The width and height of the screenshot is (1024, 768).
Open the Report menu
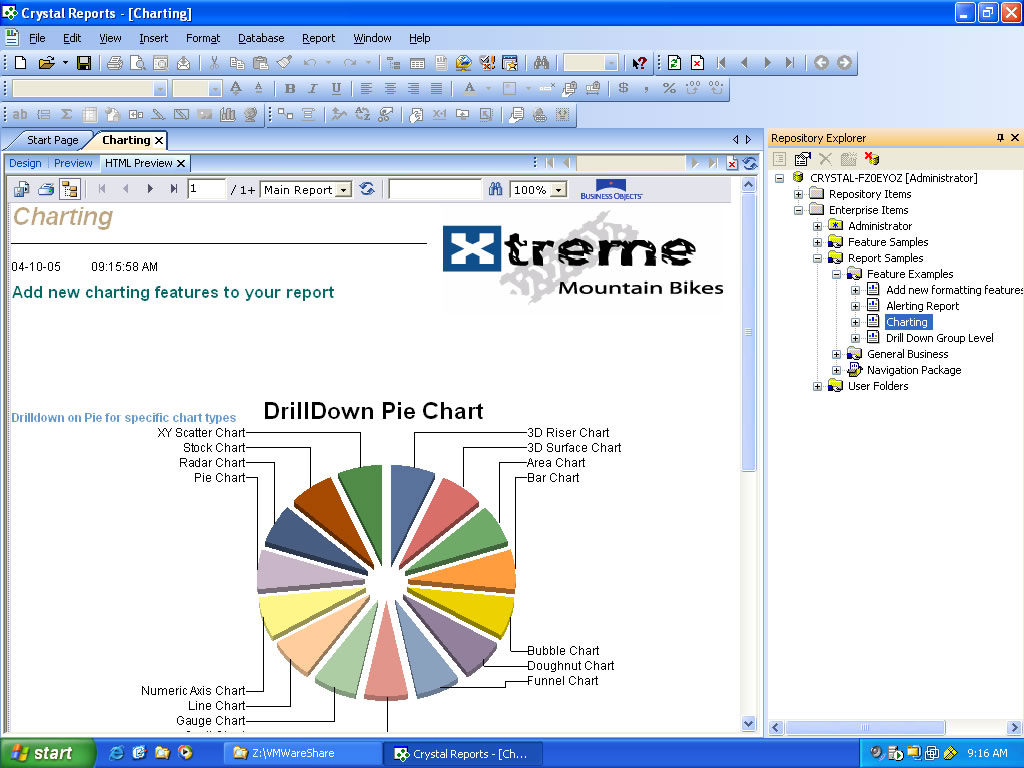[318, 39]
